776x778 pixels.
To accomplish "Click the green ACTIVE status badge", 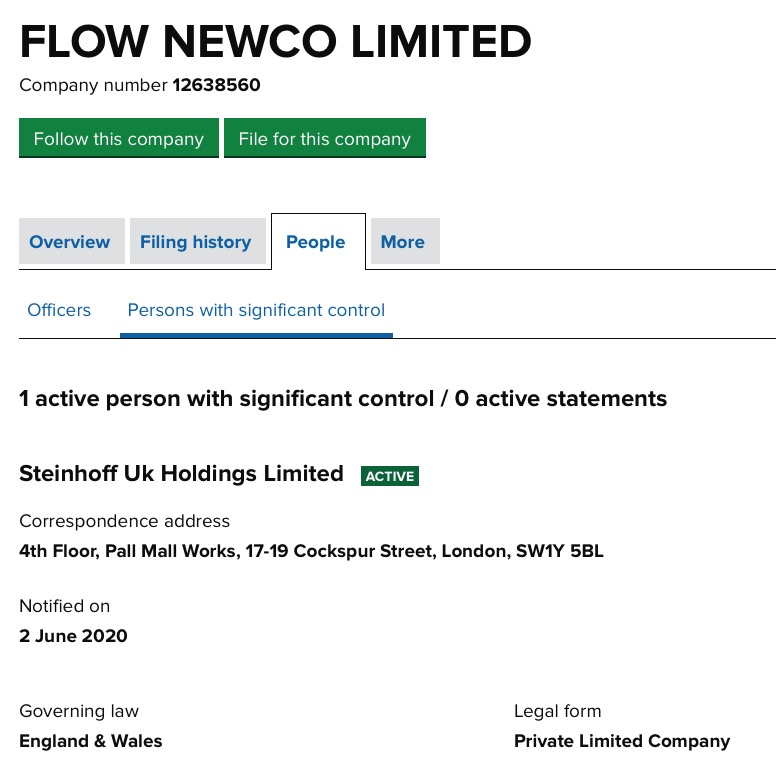I will [390, 476].
